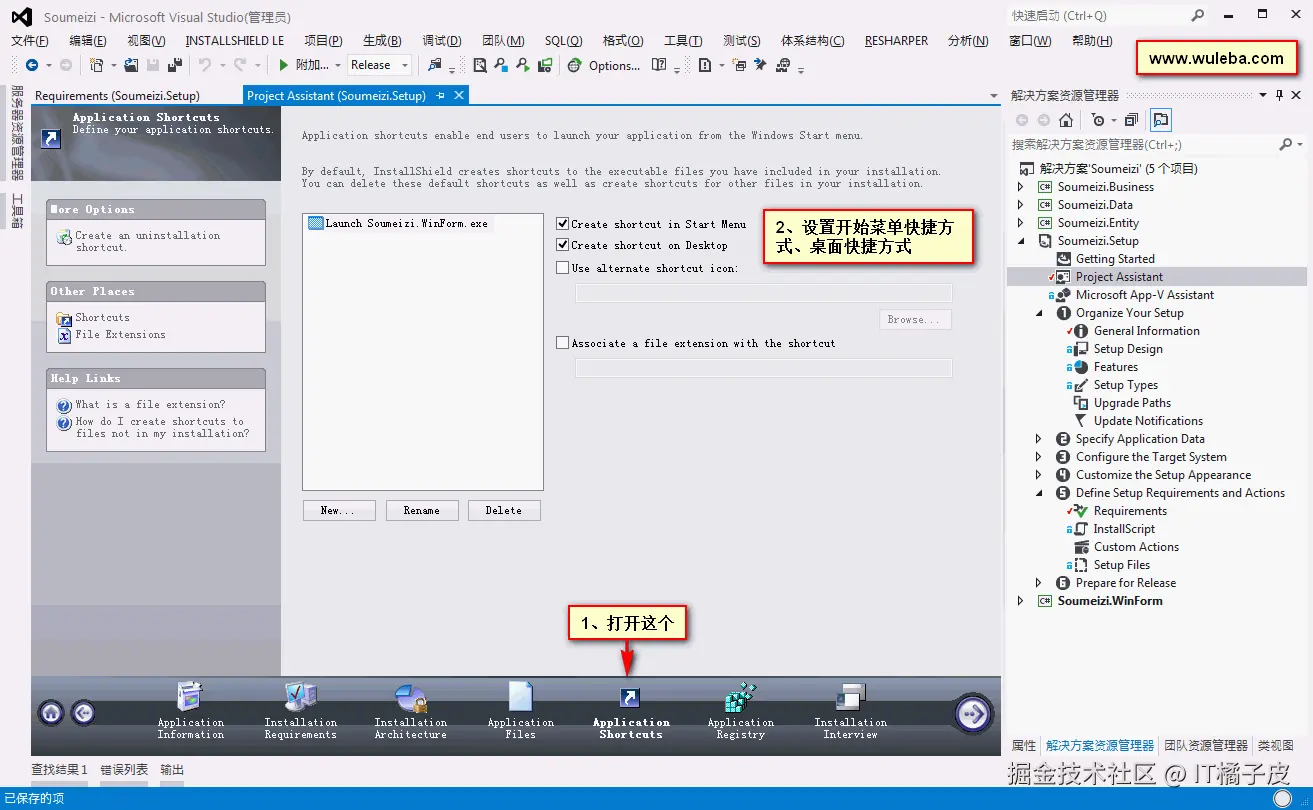Enable Use alternate shortcut icon
This screenshot has height=810, width=1313.
tap(562, 266)
